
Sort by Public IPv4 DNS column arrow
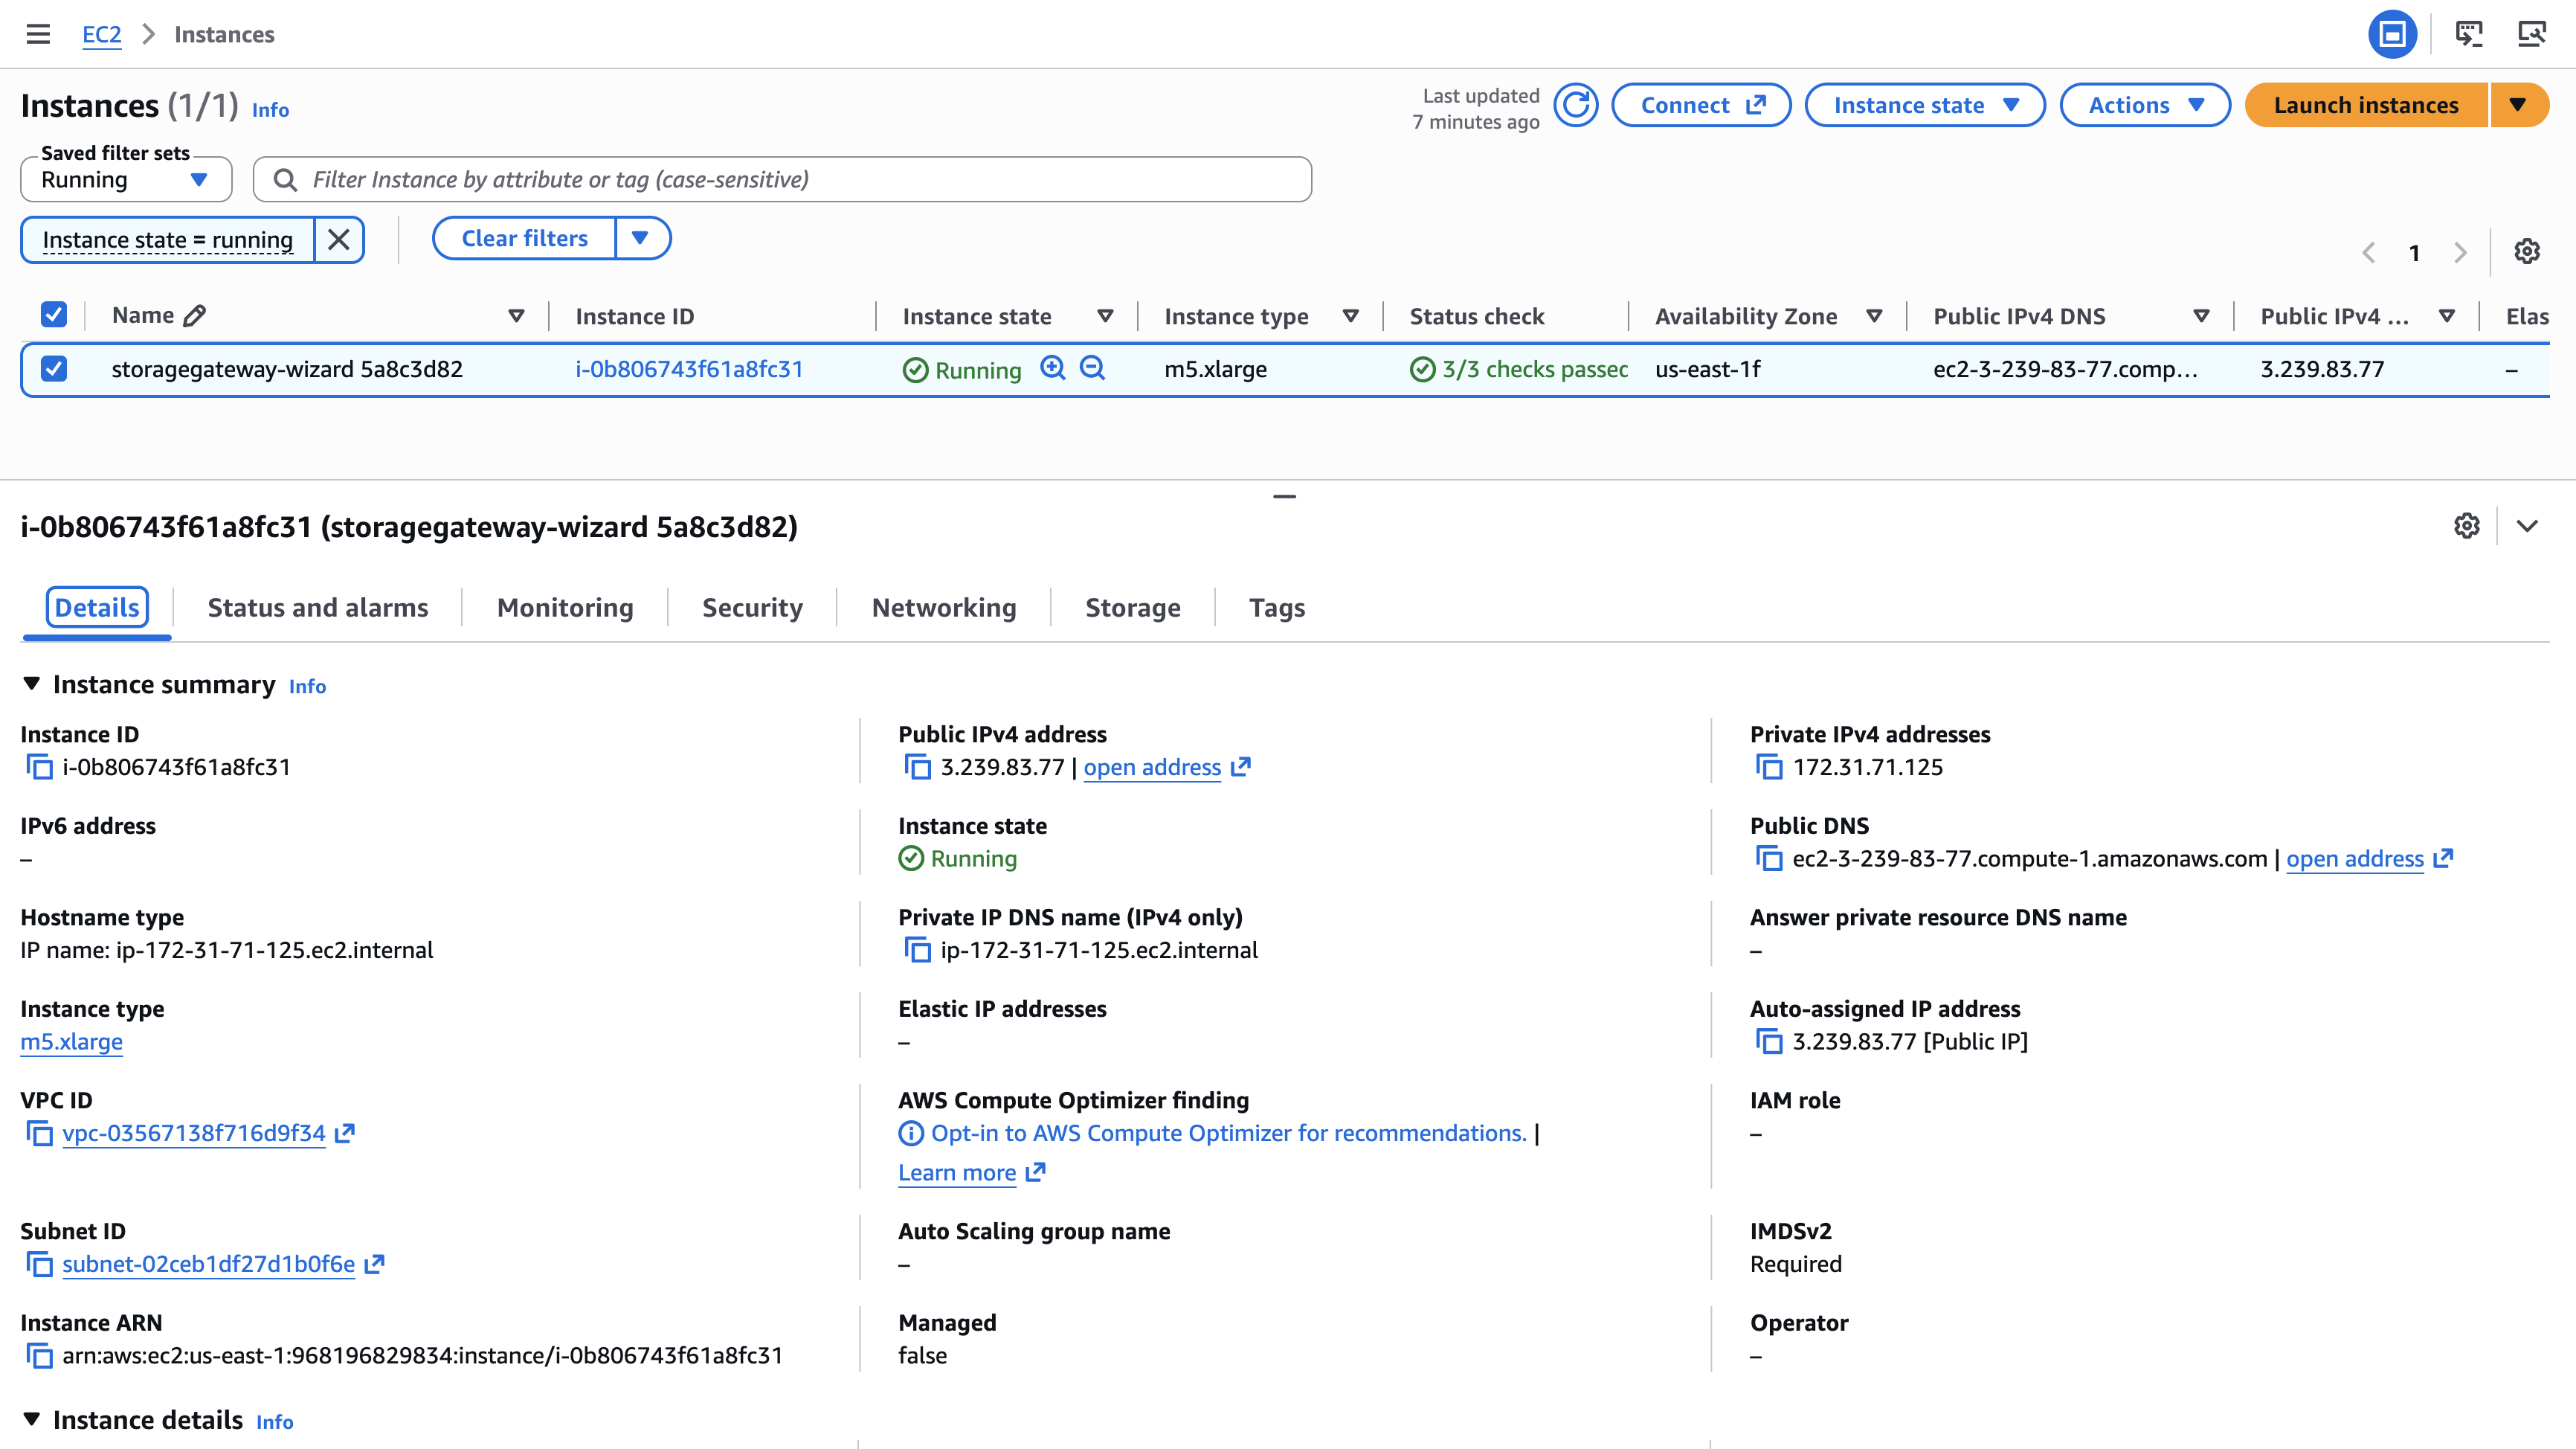[2201, 316]
